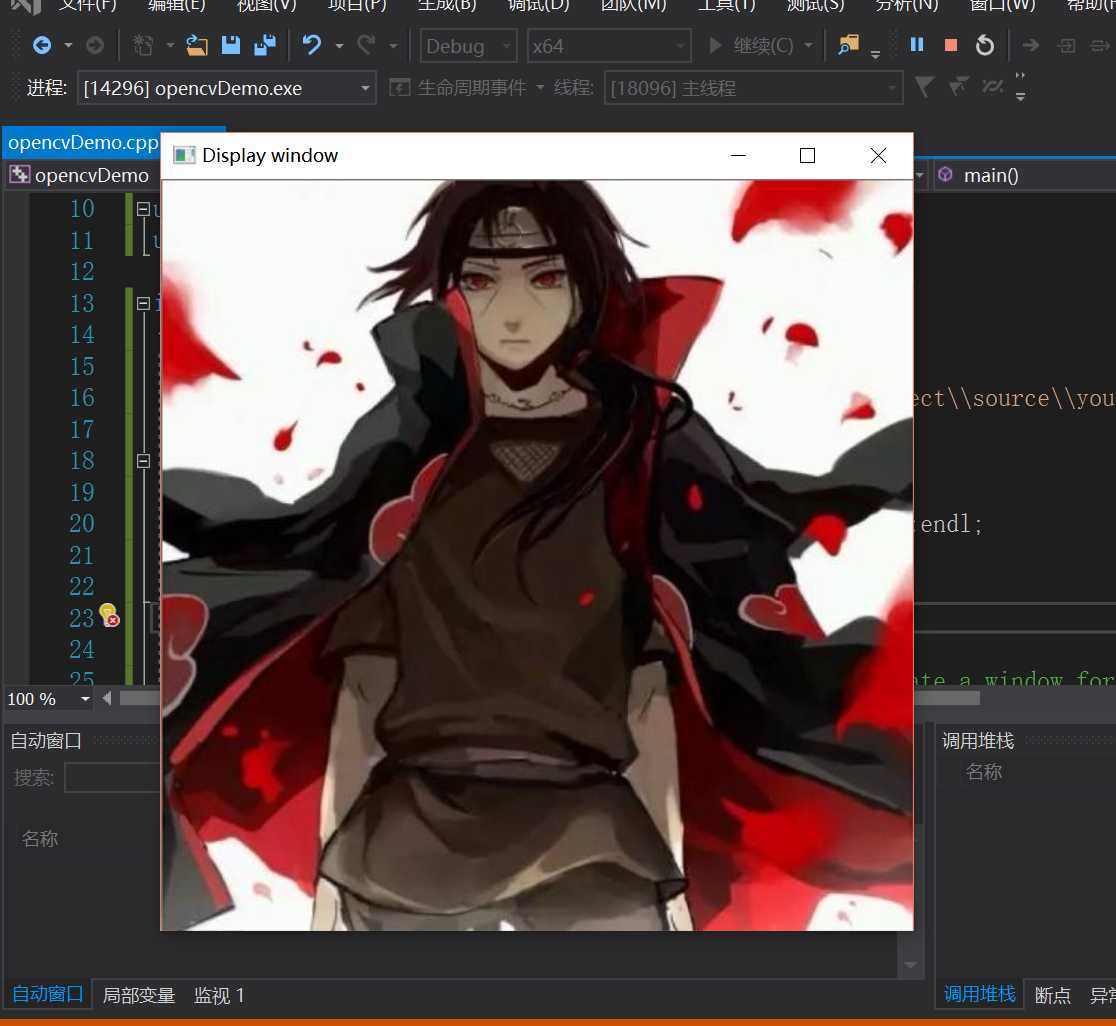This screenshot has height=1026, width=1116.
Task: Click the 名称 column header in 调用堆栈 panel
Action: [984, 771]
